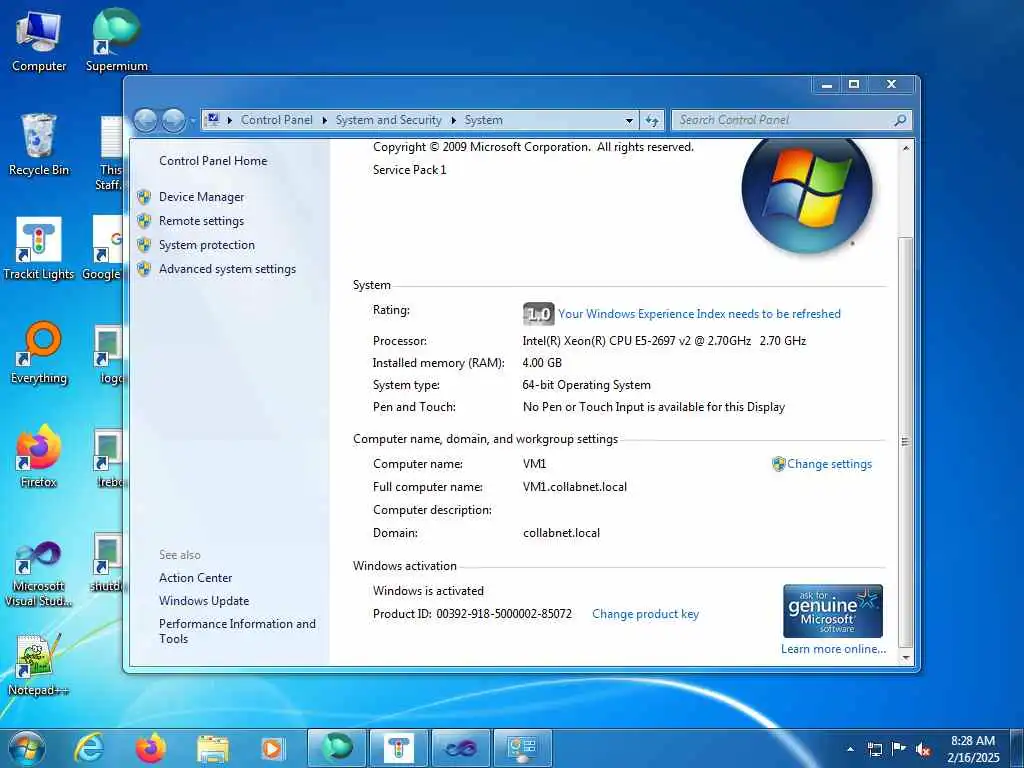Click Learn more online link
Screen dimensions: 1024x768
tap(833, 649)
